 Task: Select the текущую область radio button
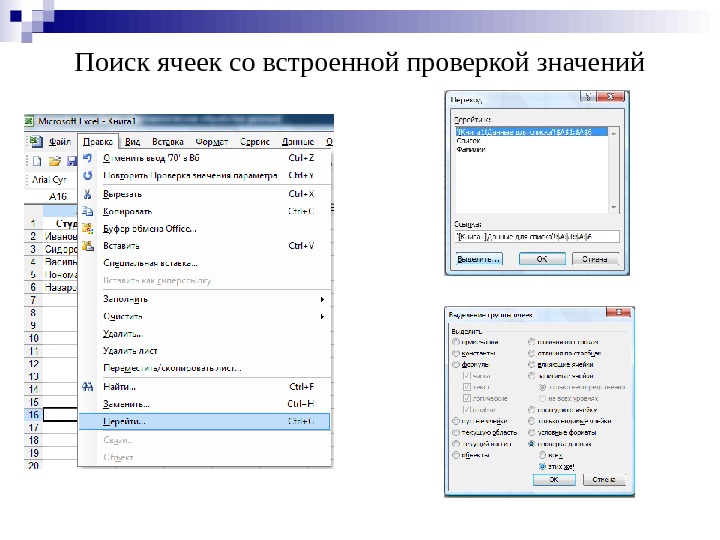coord(456,433)
